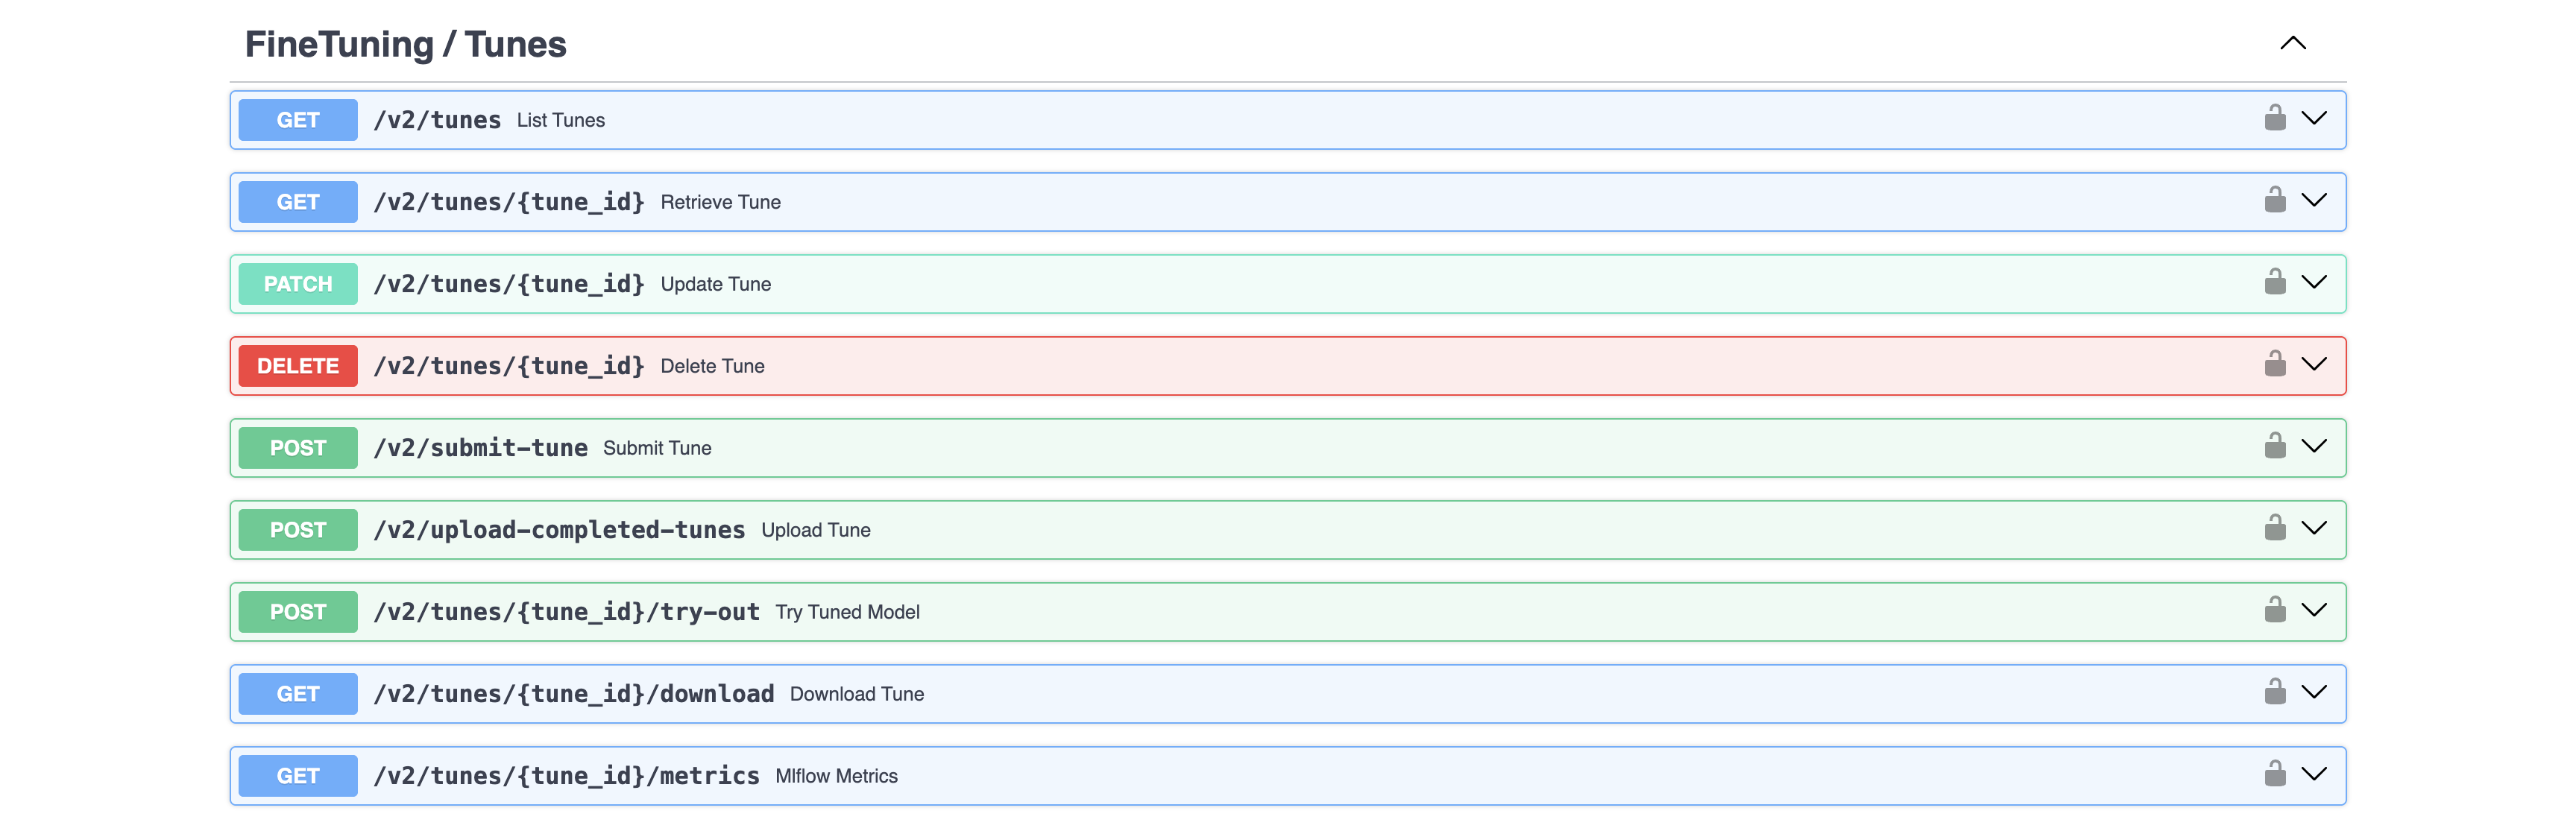Click lock icon on Upload Tune row
The height and width of the screenshot is (840, 2576).
tap(2275, 528)
